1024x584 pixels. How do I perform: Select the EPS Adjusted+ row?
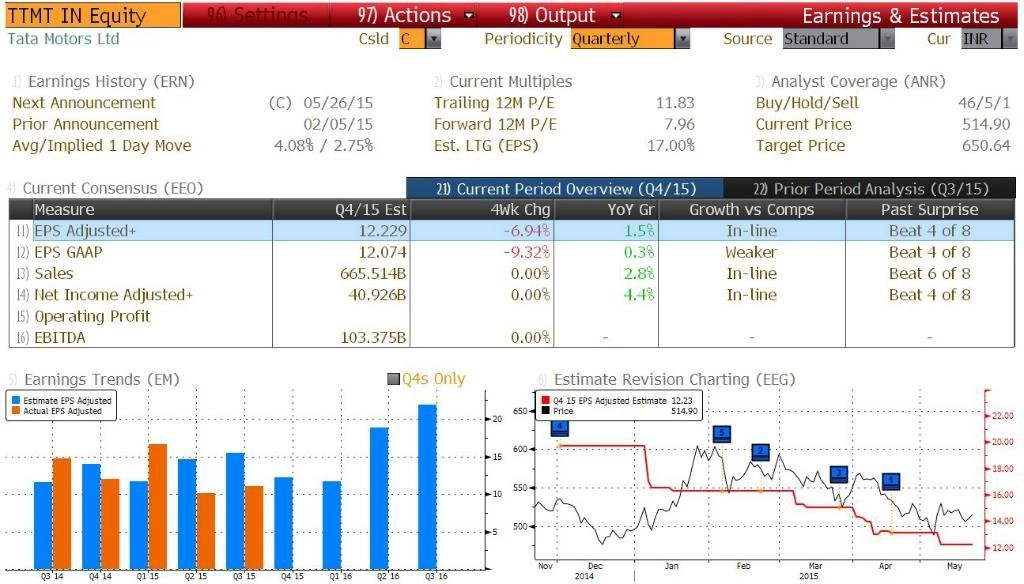point(512,231)
